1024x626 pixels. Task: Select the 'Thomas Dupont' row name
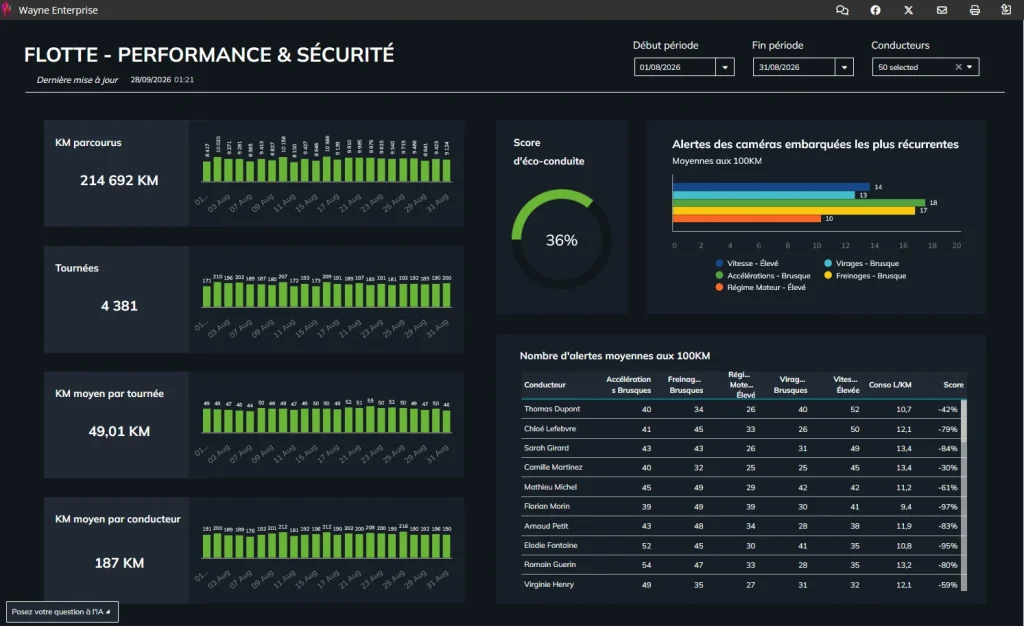(552, 409)
